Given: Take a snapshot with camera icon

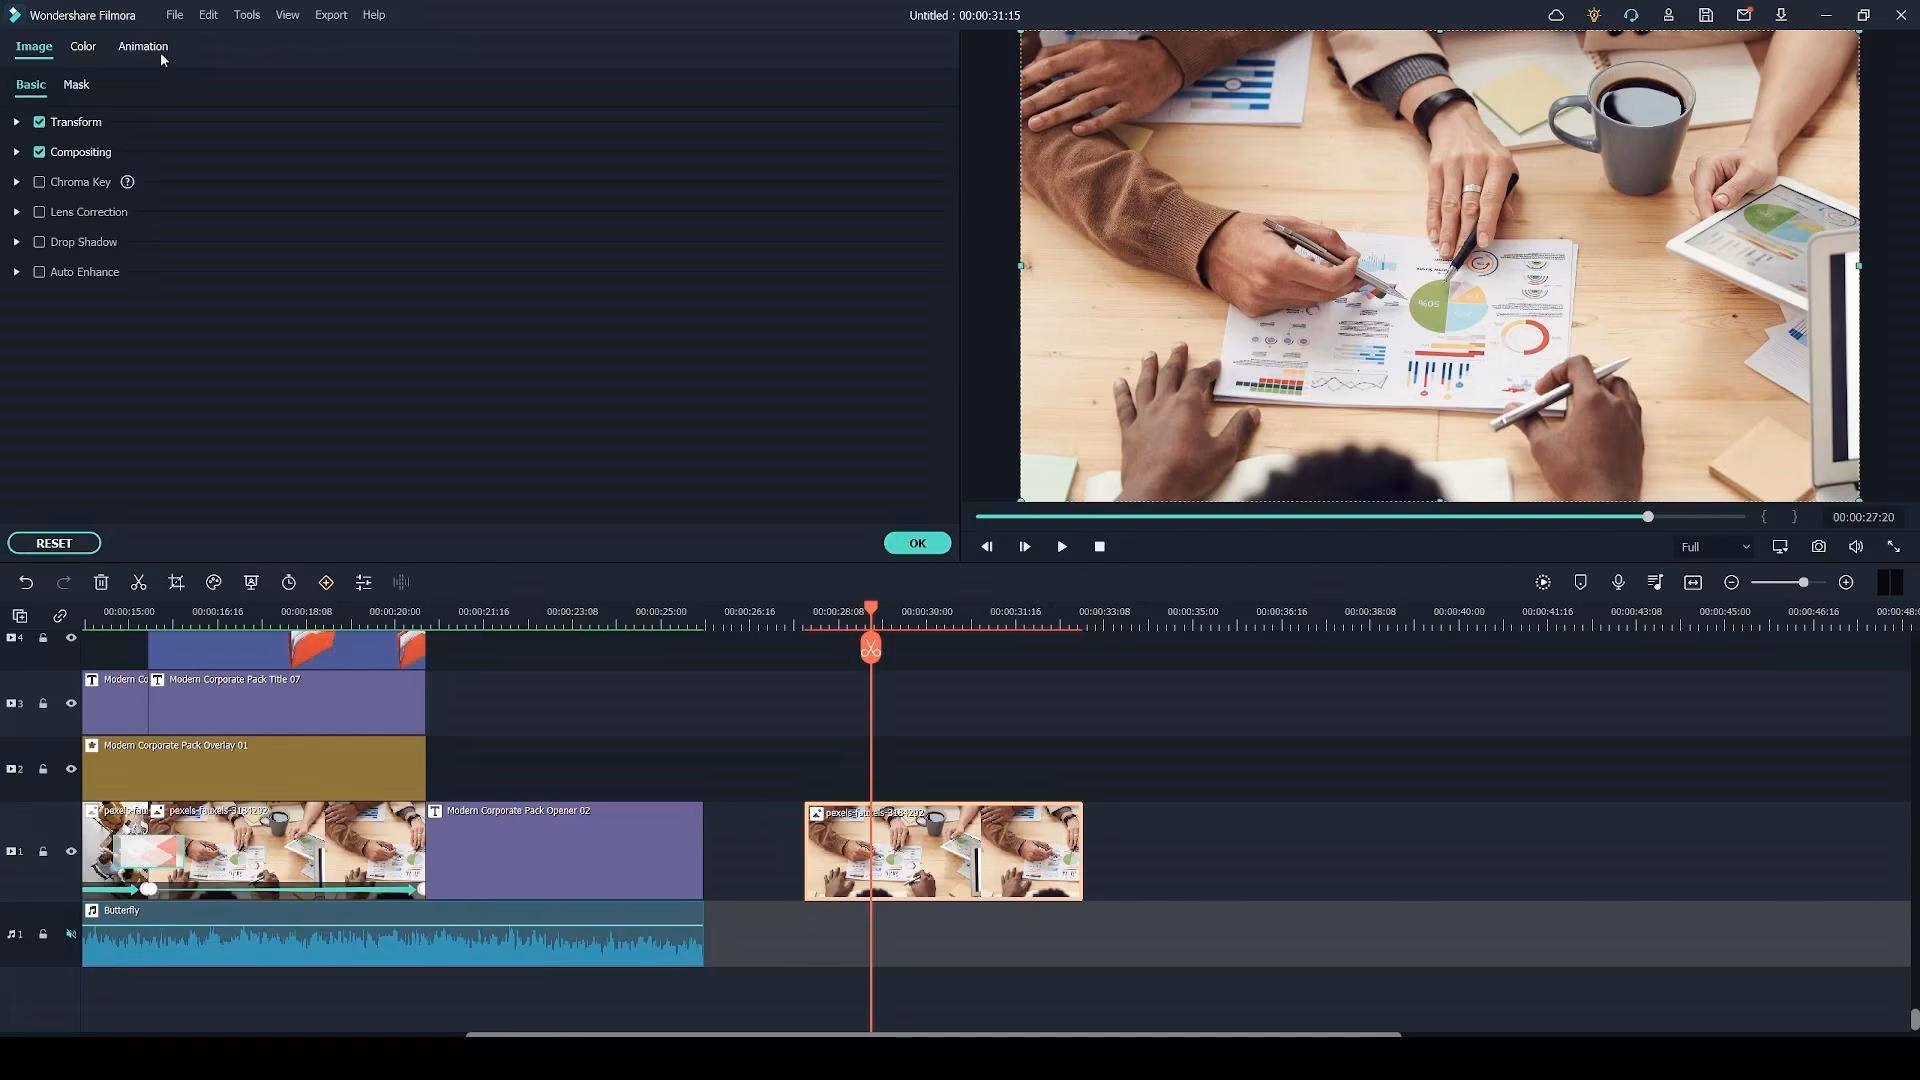Looking at the screenshot, I should coord(1818,547).
